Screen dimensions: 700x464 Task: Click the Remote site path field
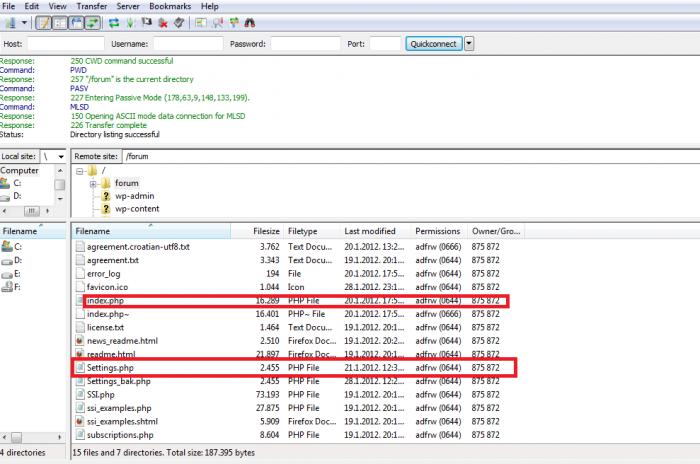click(411, 156)
